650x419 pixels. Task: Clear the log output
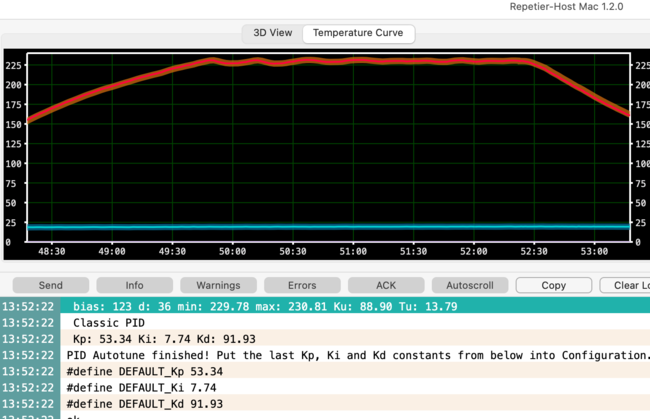[630, 285]
